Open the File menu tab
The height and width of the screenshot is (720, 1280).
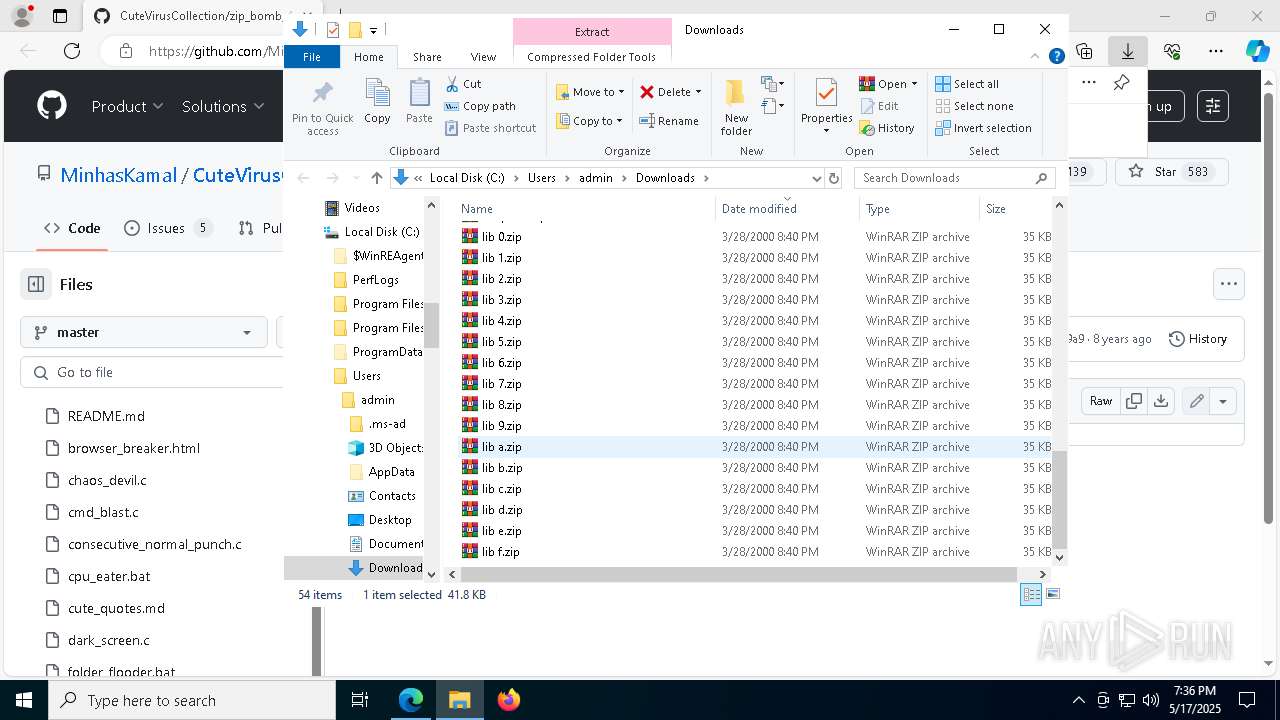312,57
